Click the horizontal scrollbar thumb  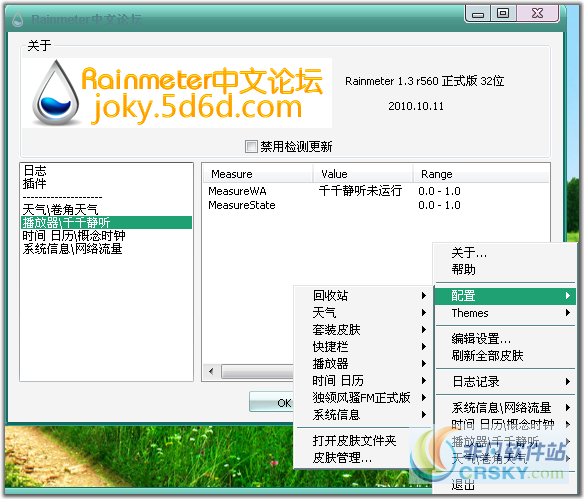tap(257, 371)
